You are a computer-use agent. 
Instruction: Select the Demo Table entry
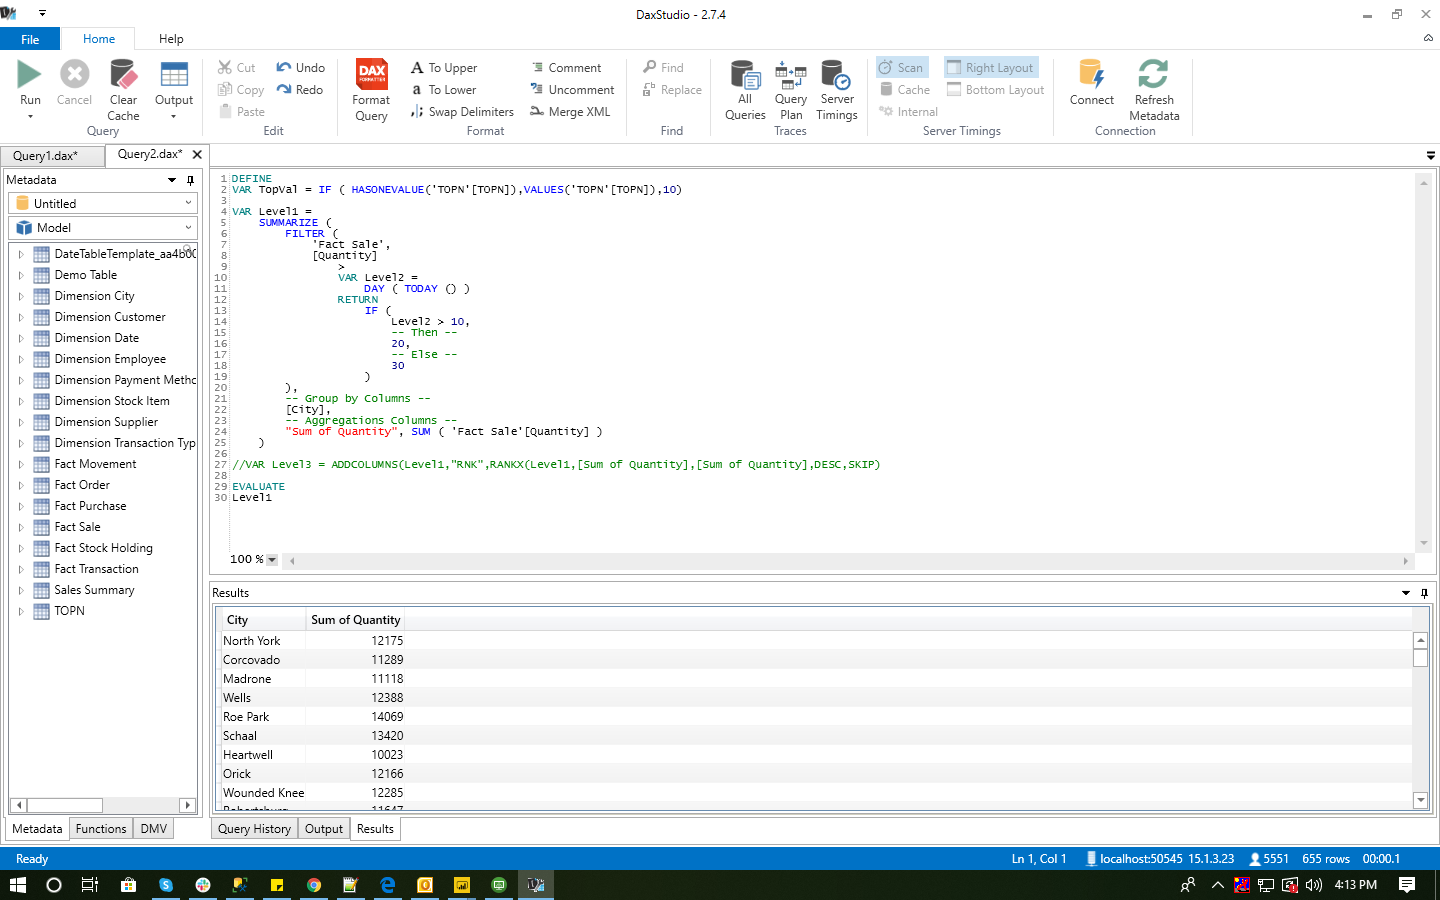[x=85, y=275]
